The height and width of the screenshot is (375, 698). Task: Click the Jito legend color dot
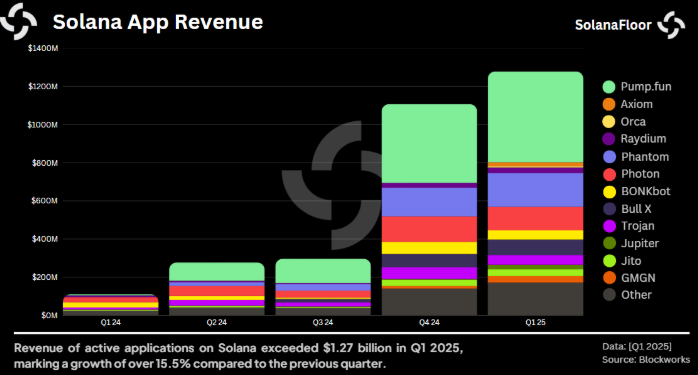pyautogui.click(x=609, y=261)
